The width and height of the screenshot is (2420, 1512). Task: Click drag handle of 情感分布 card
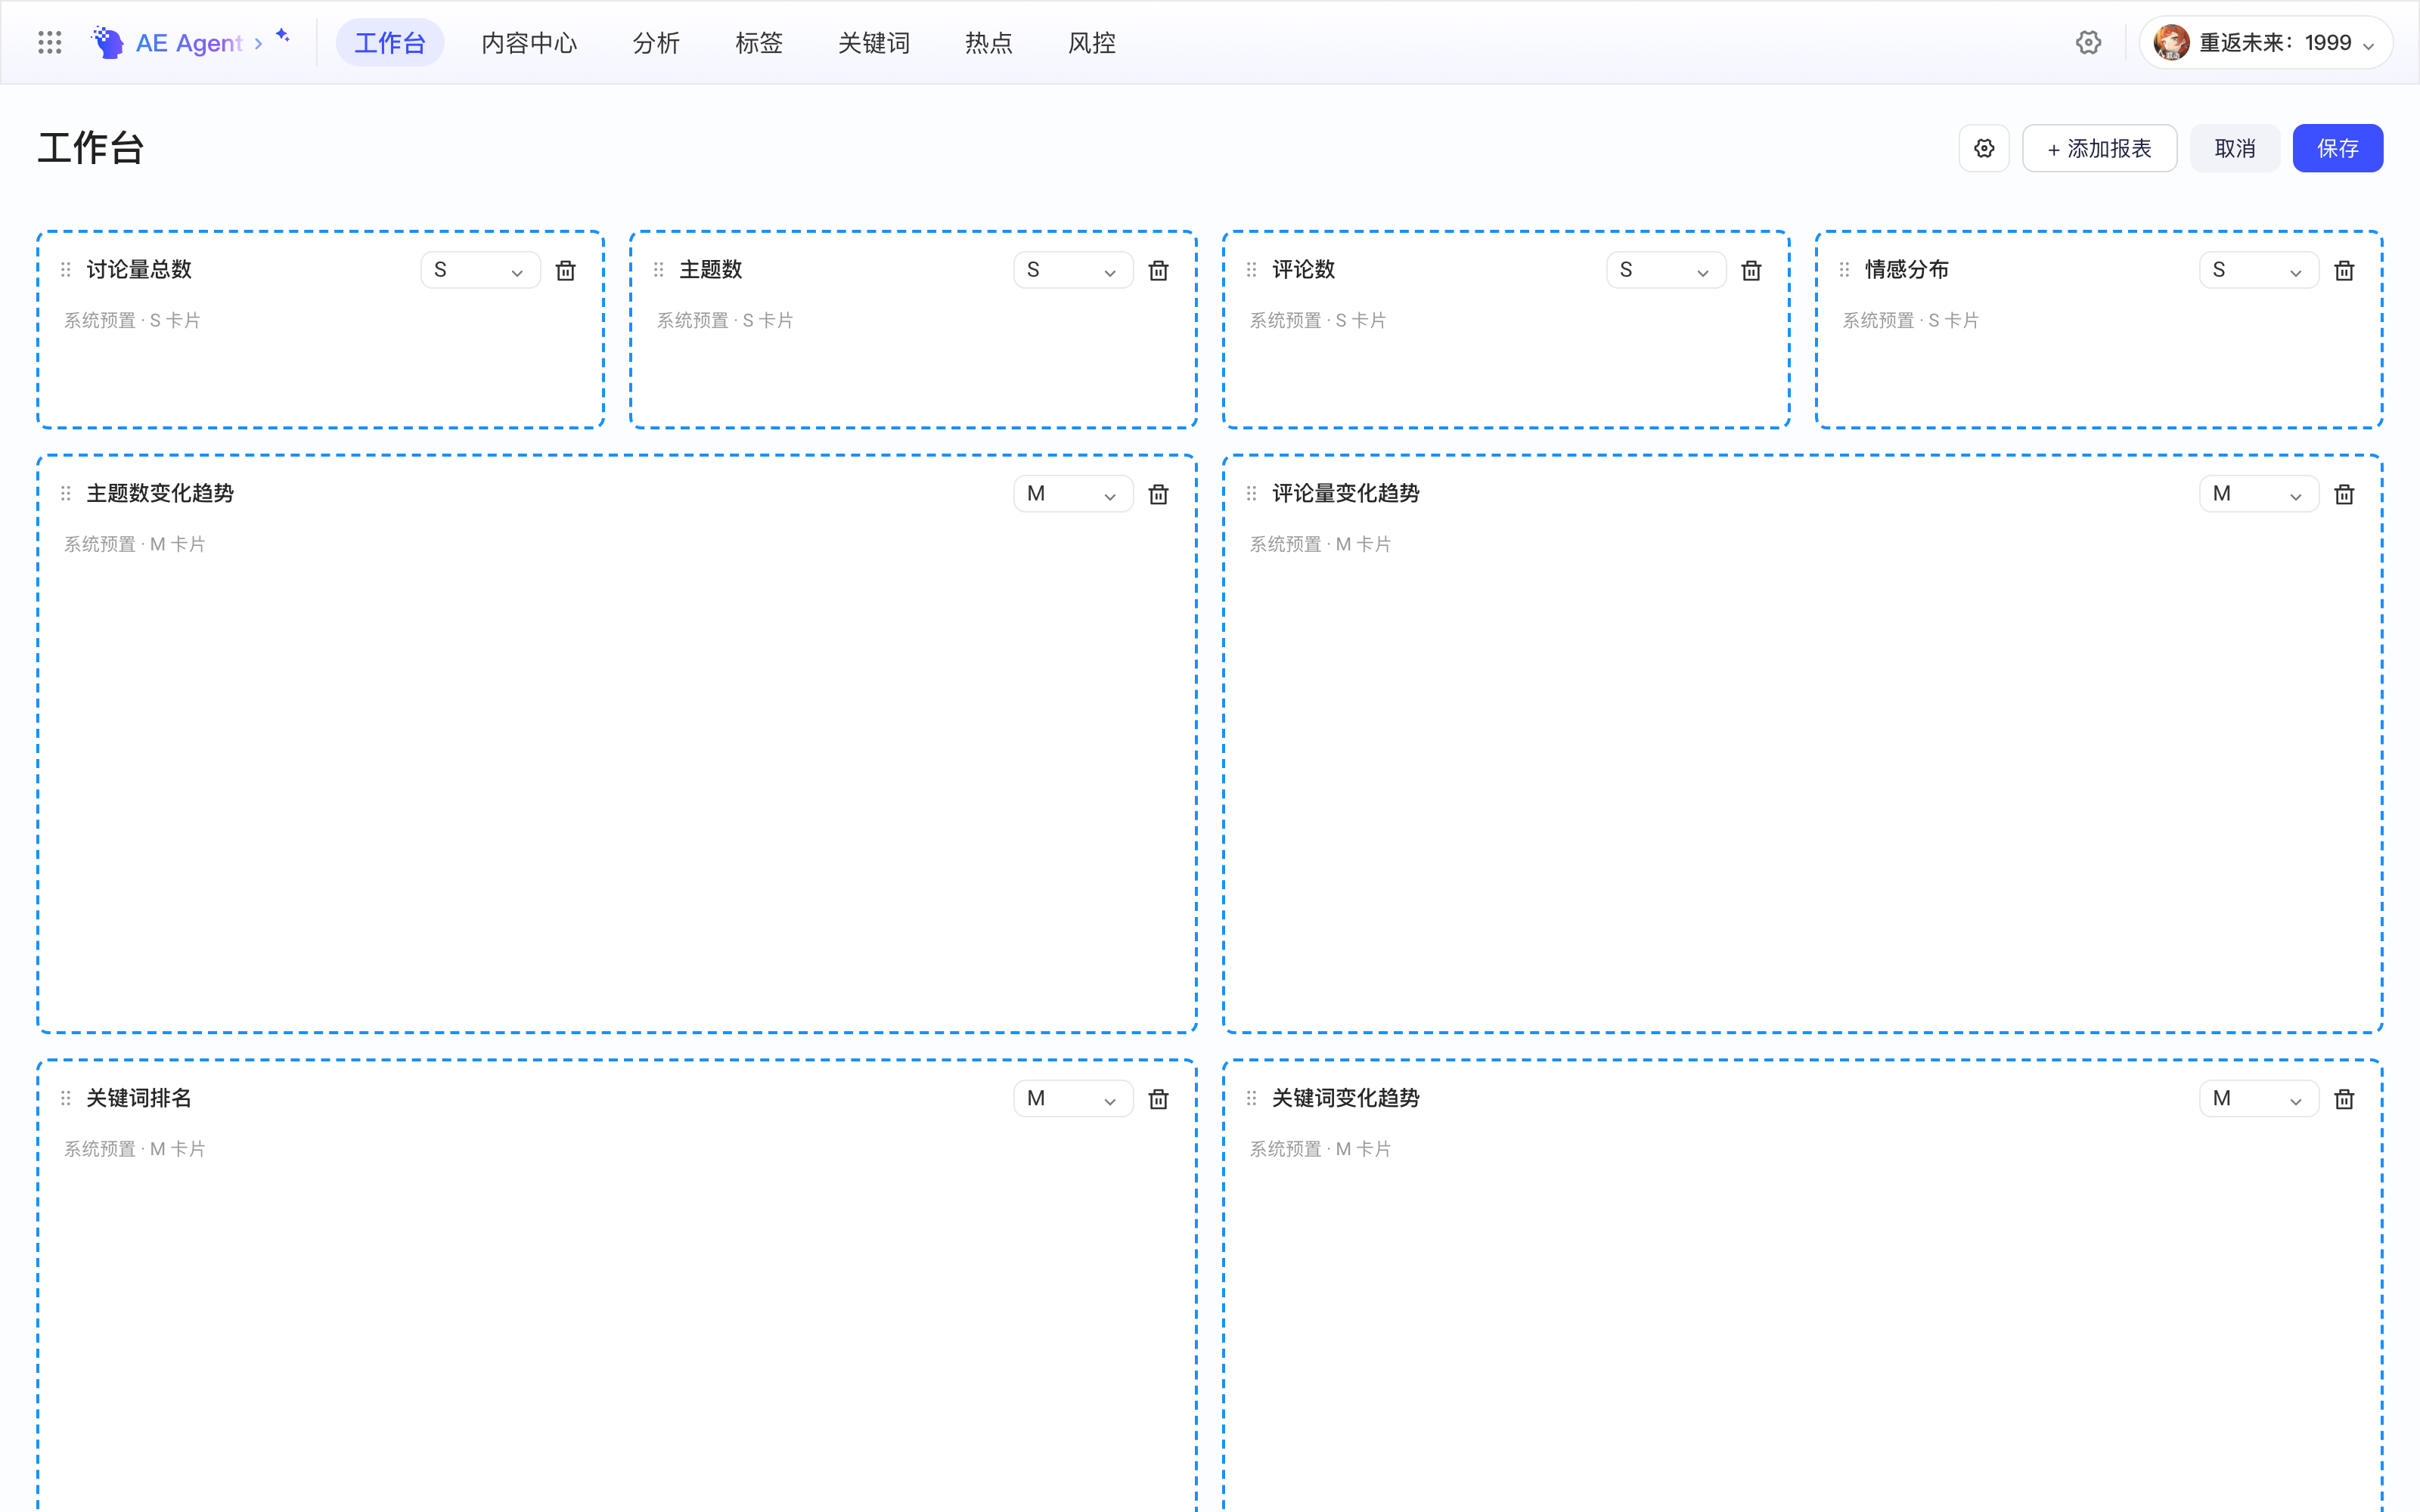pyautogui.click(x=1845, y=270)
